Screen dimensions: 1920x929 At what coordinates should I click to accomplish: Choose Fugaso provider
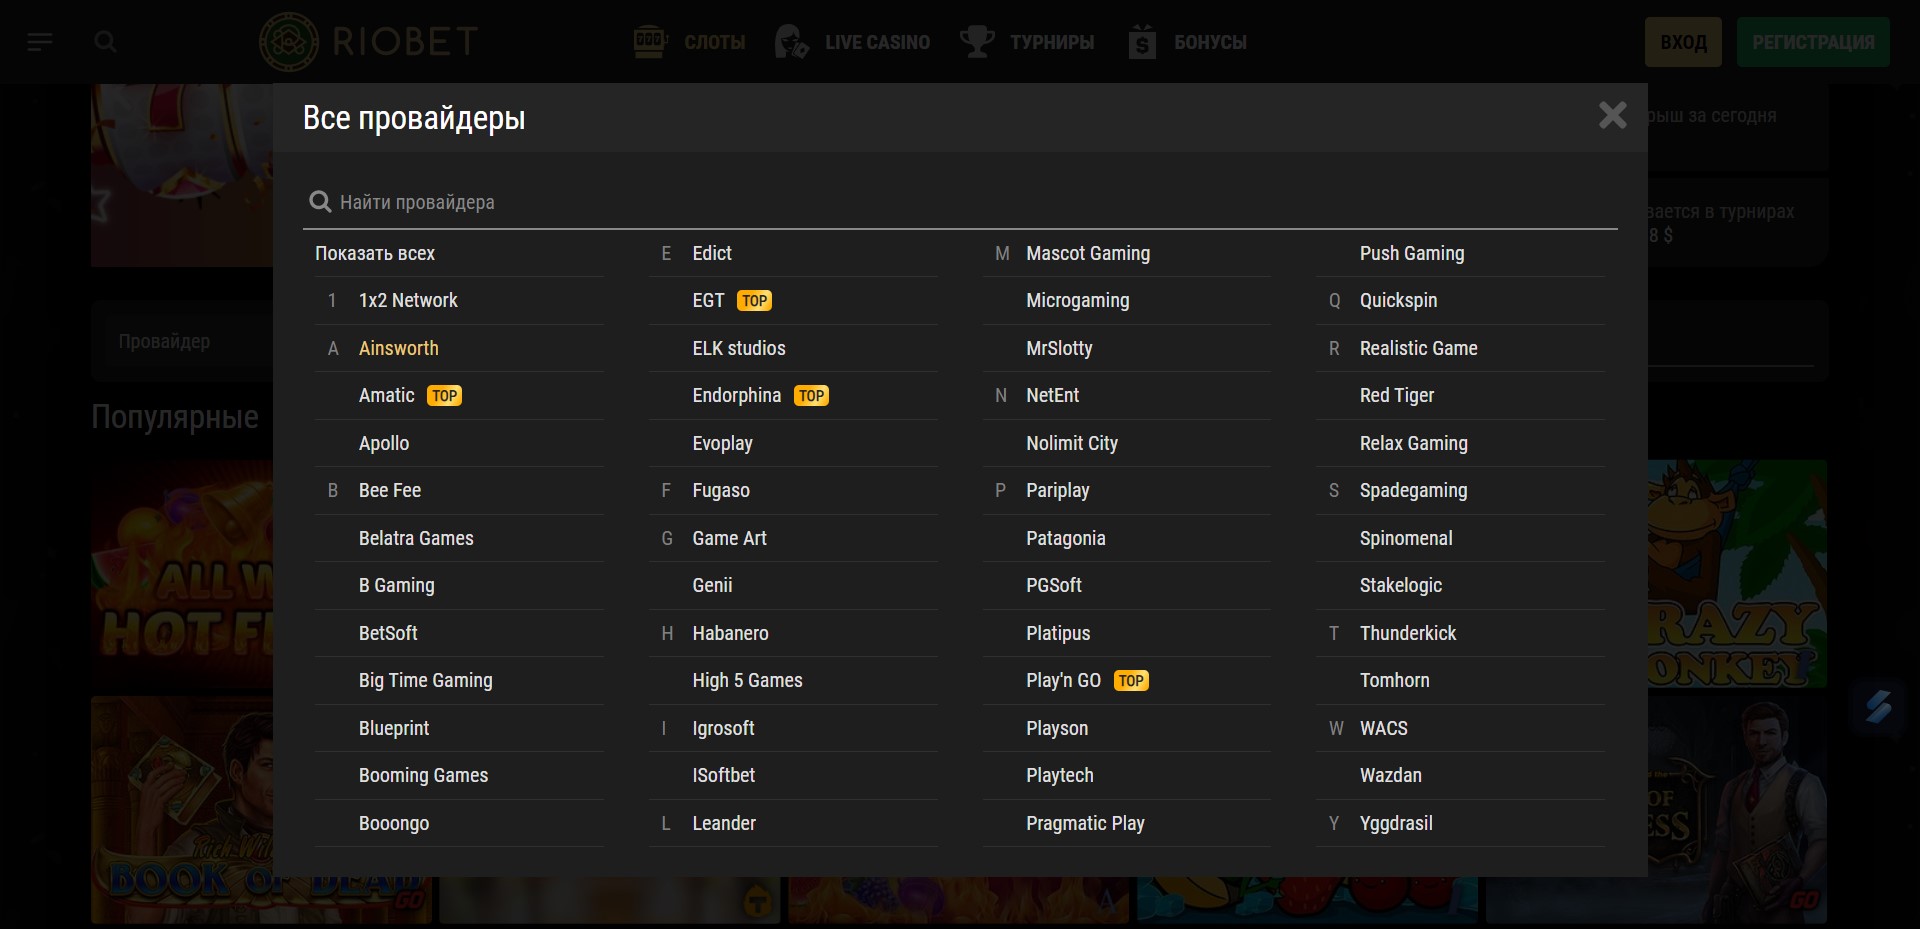[x=721, y=490]
